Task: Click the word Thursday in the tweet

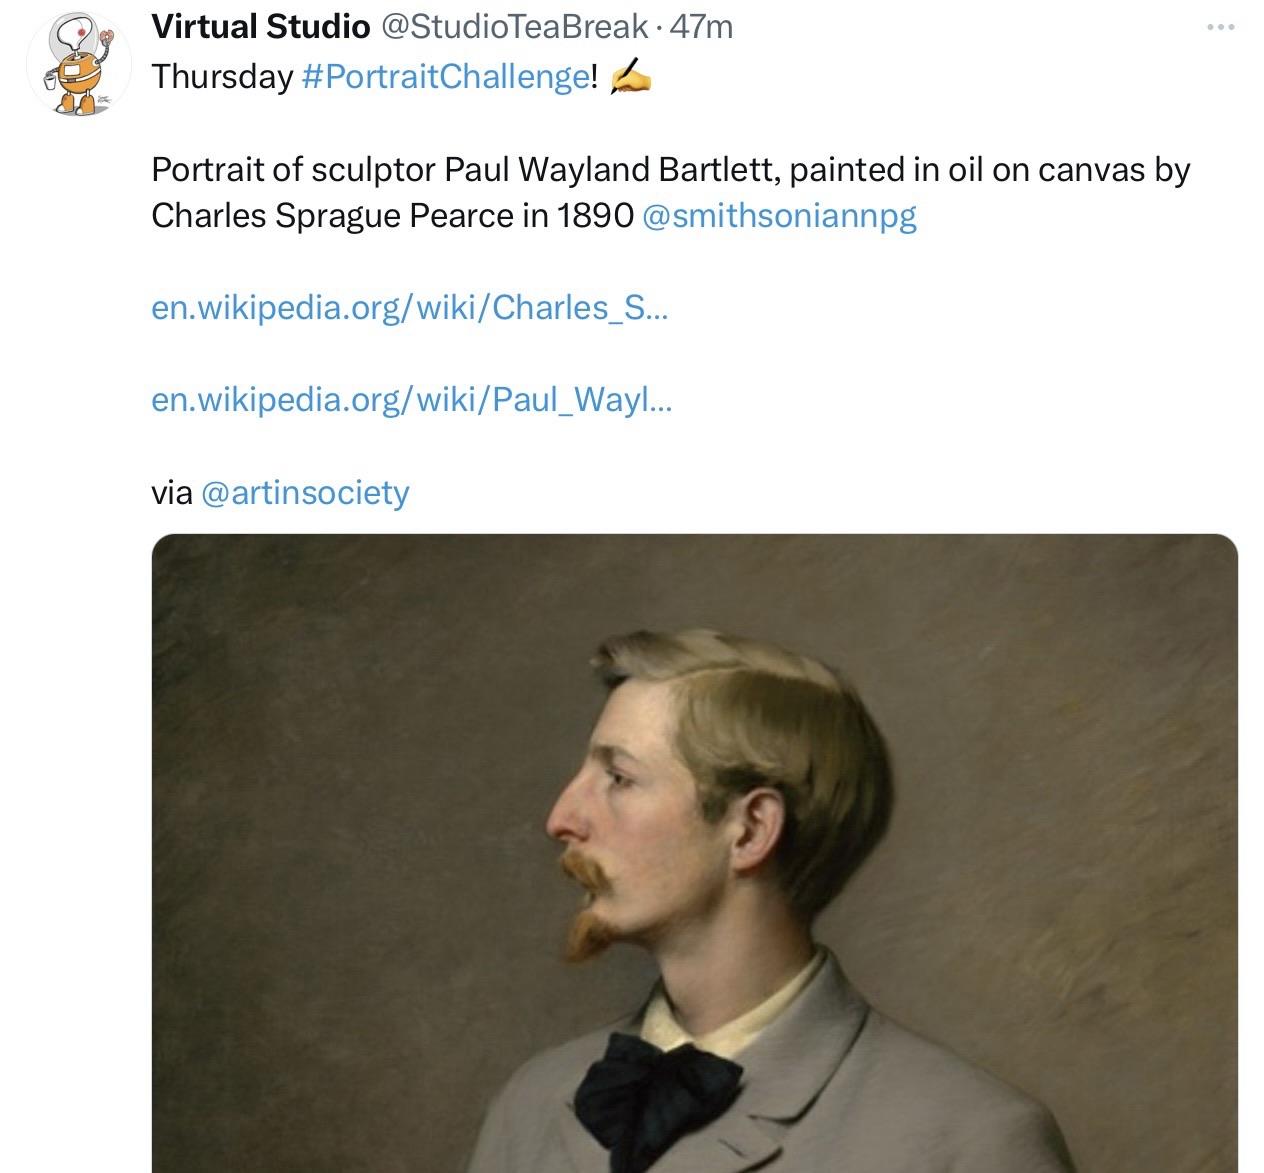Action: pyautogui.click(x=222, y=77)
